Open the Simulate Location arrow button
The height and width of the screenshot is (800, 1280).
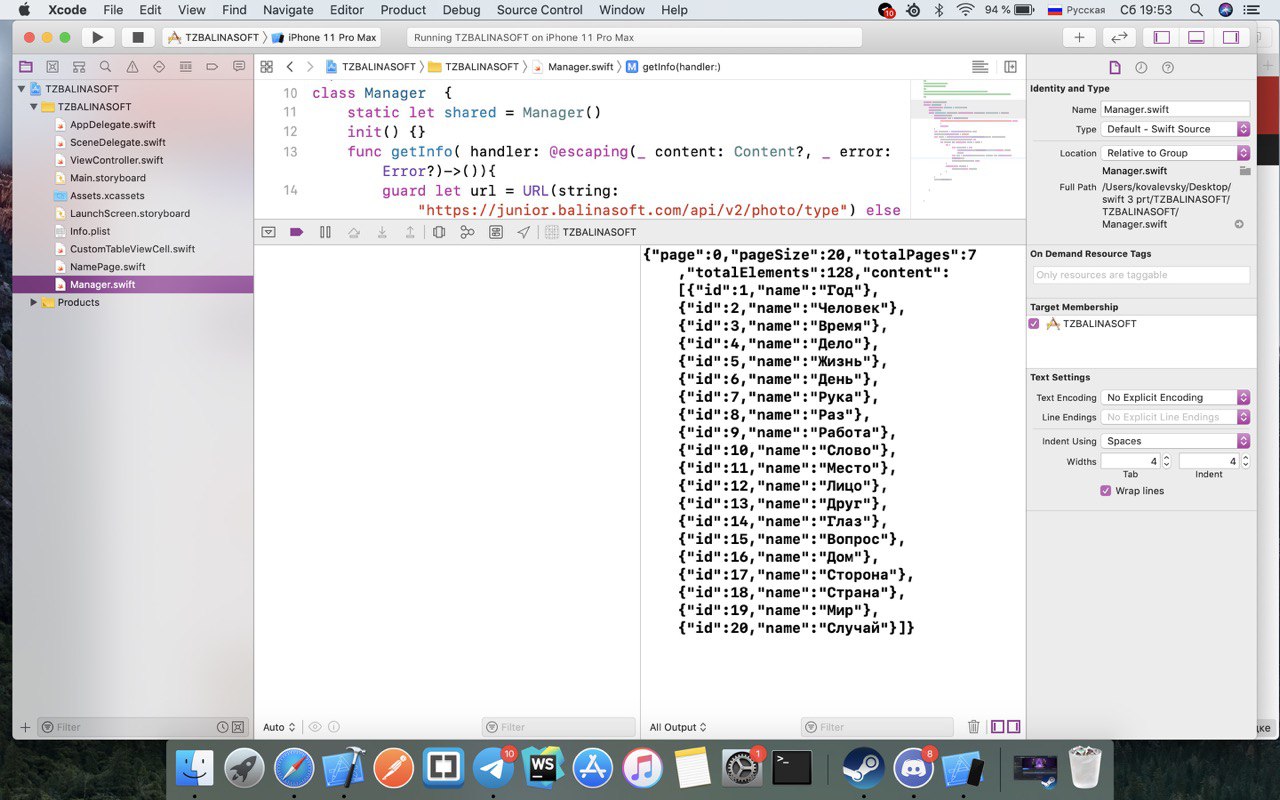524,232
